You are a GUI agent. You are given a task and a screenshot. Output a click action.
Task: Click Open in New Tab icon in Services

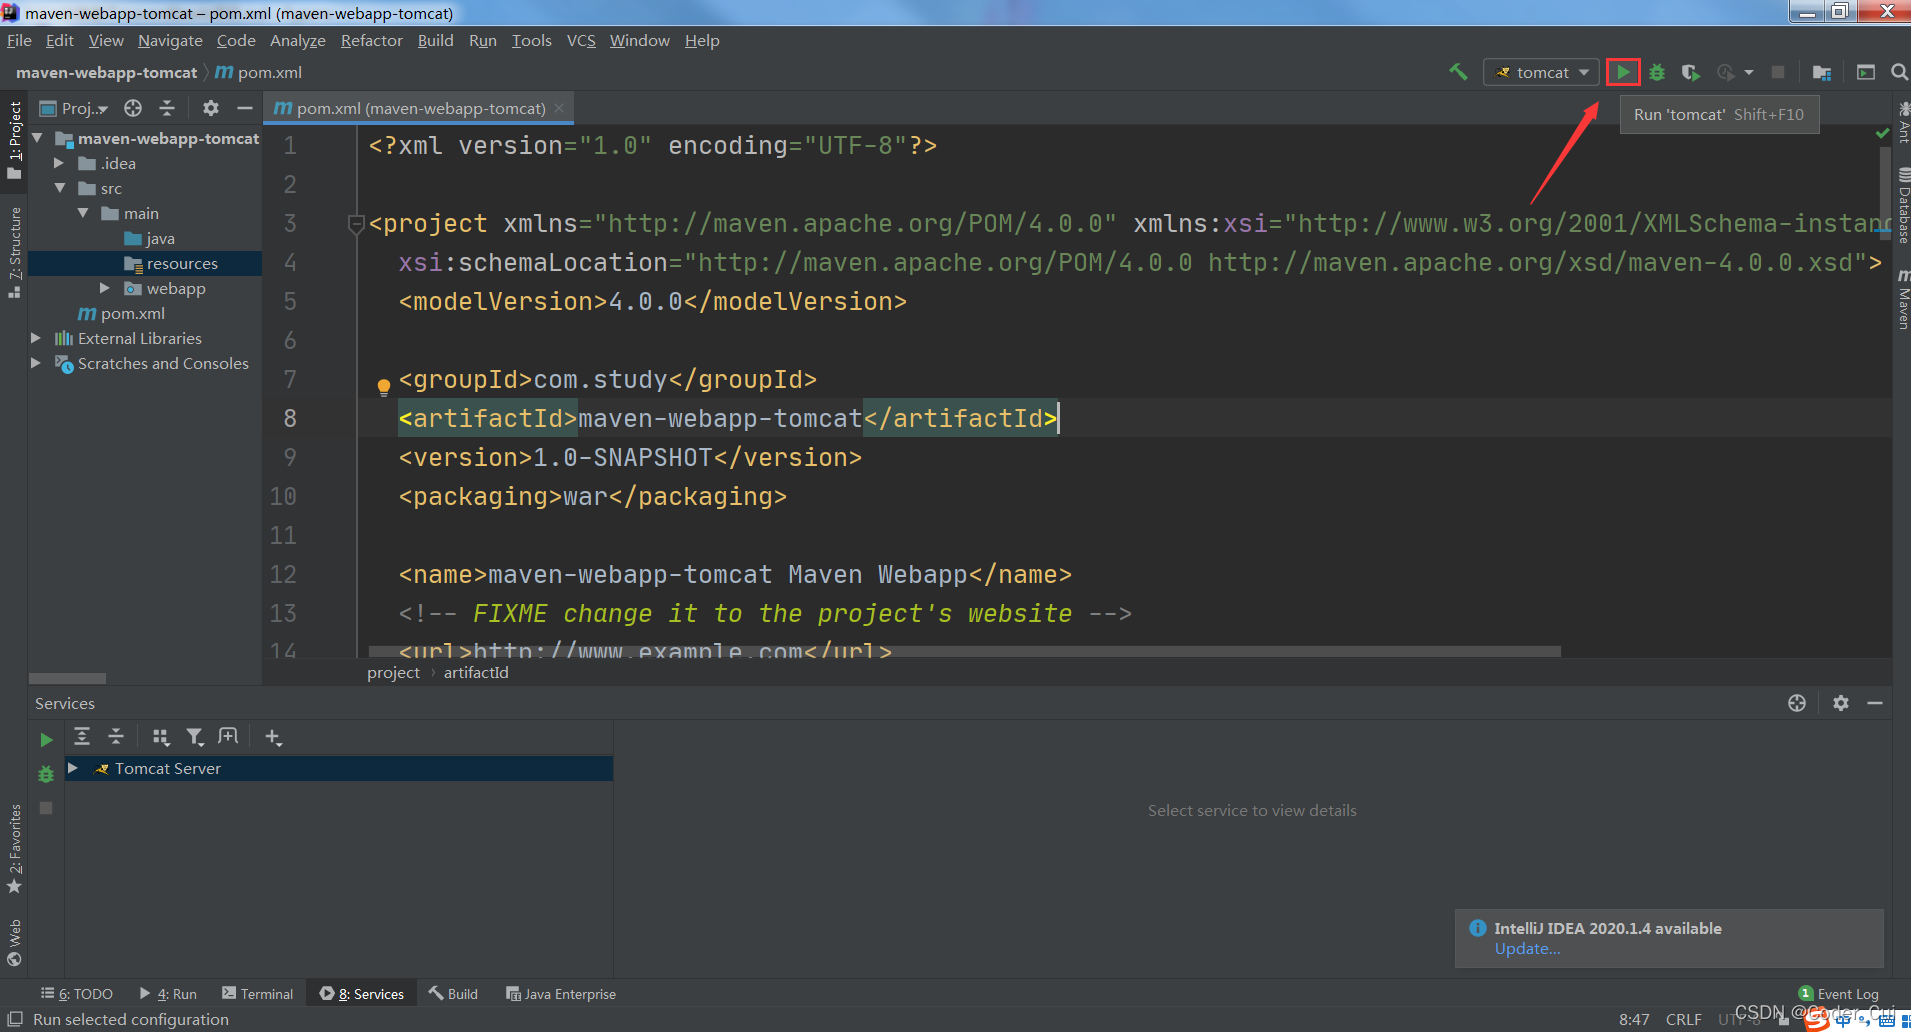[x=229, y=737]
